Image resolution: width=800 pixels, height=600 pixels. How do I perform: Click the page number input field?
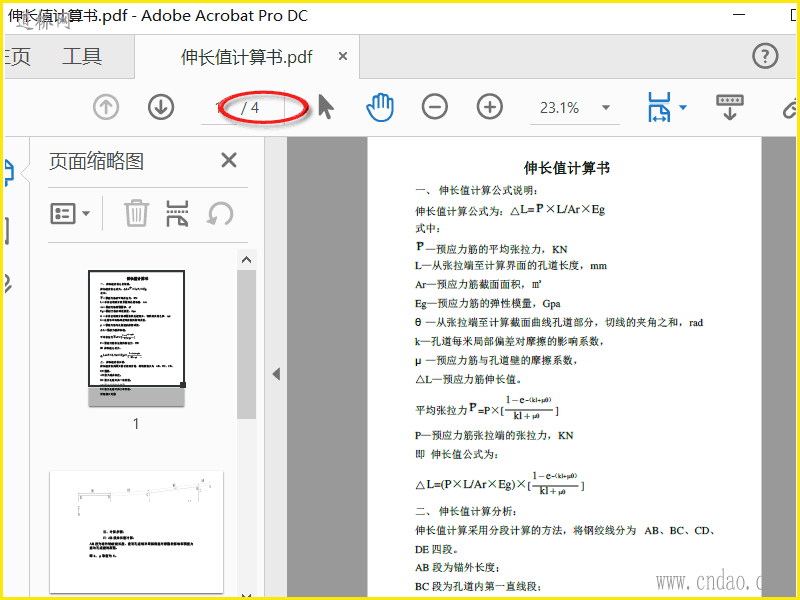tap(219, 108)
